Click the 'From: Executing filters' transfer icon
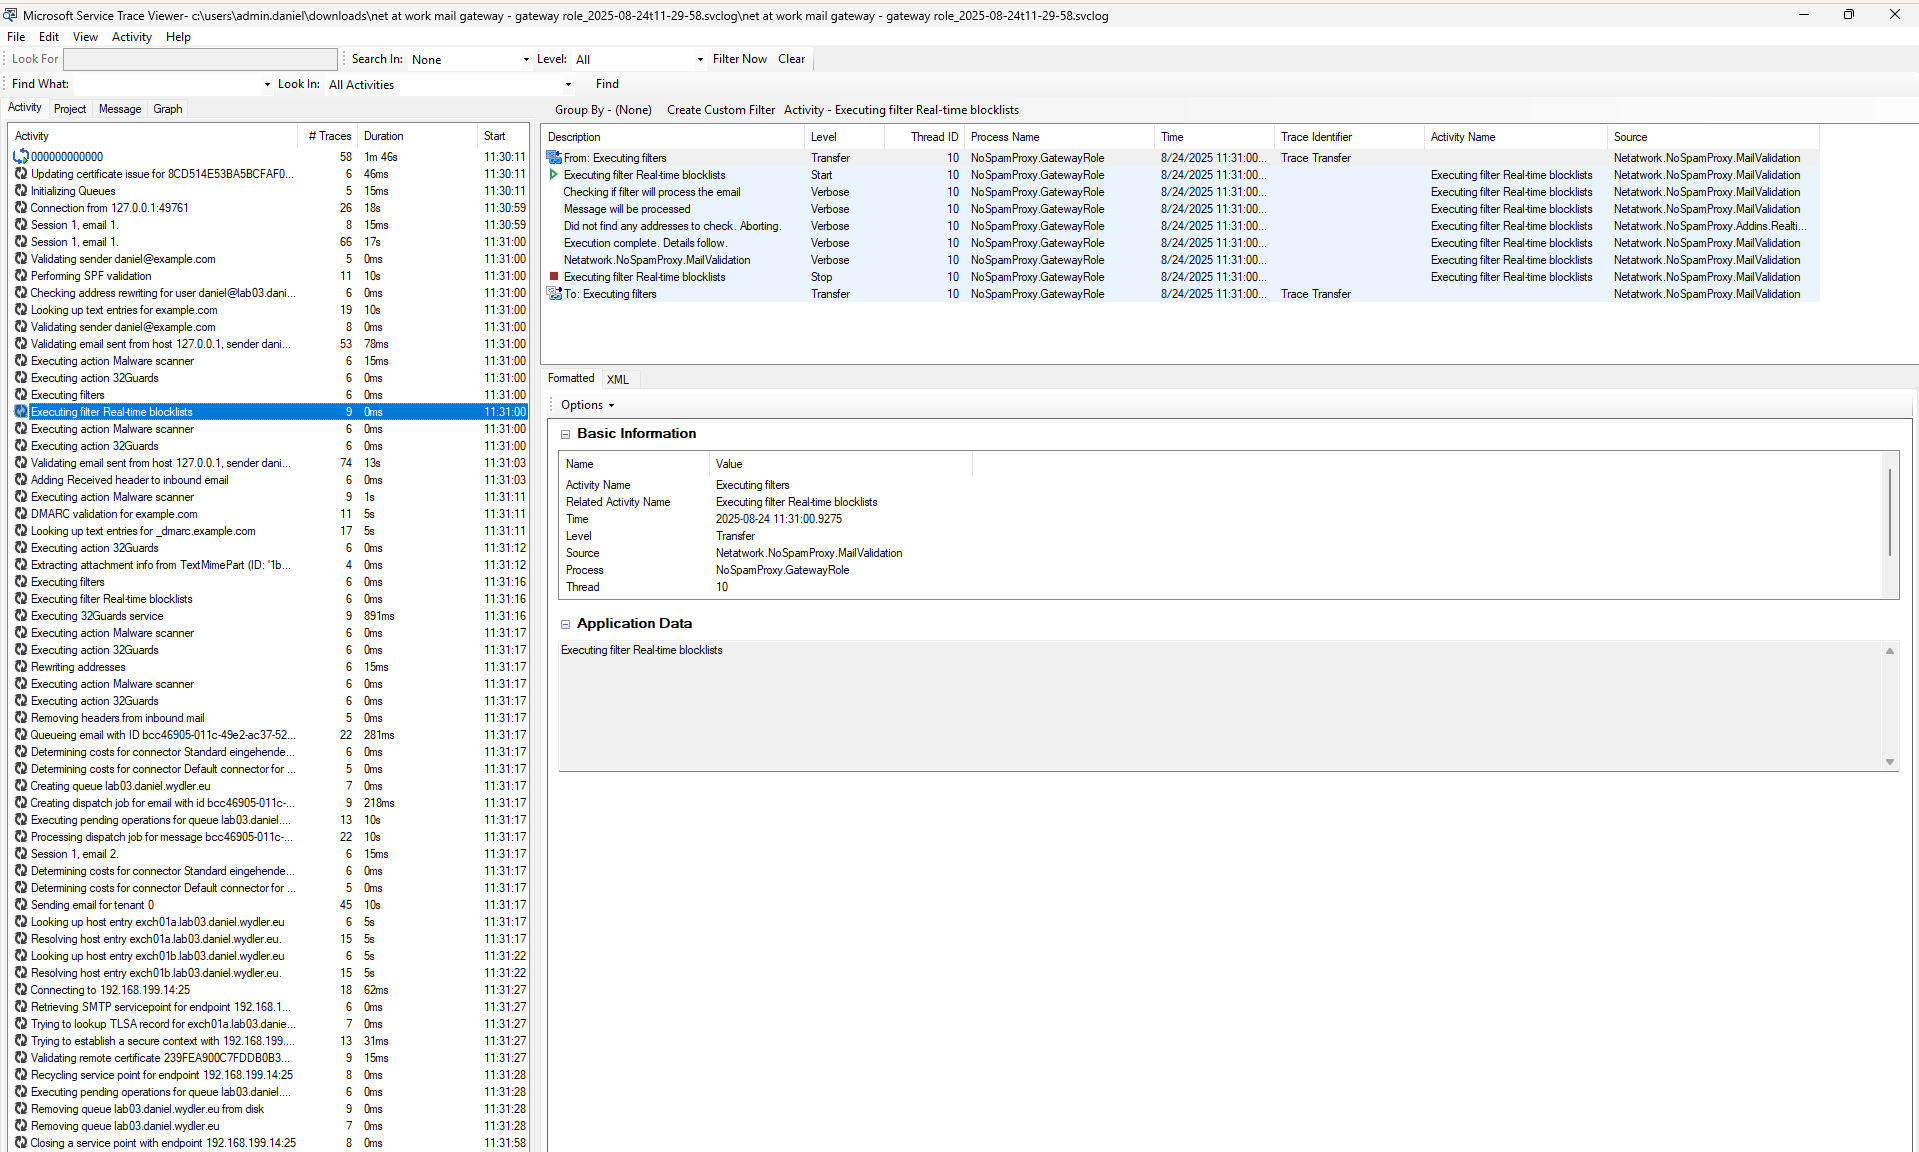The image size is (1919, 1152). pos(554,158)
